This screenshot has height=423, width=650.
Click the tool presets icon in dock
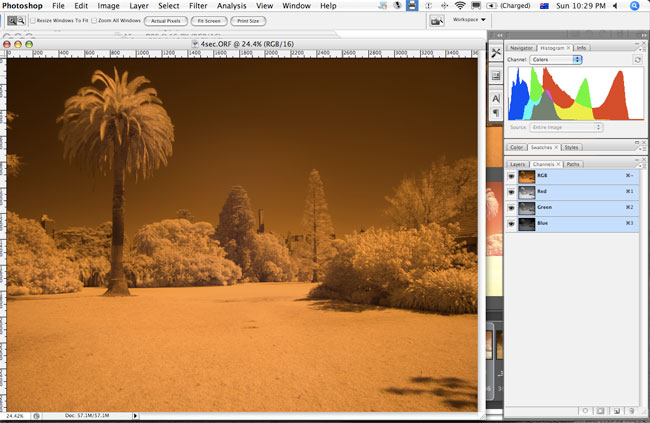pyautogui.click(x=496, y=53)
